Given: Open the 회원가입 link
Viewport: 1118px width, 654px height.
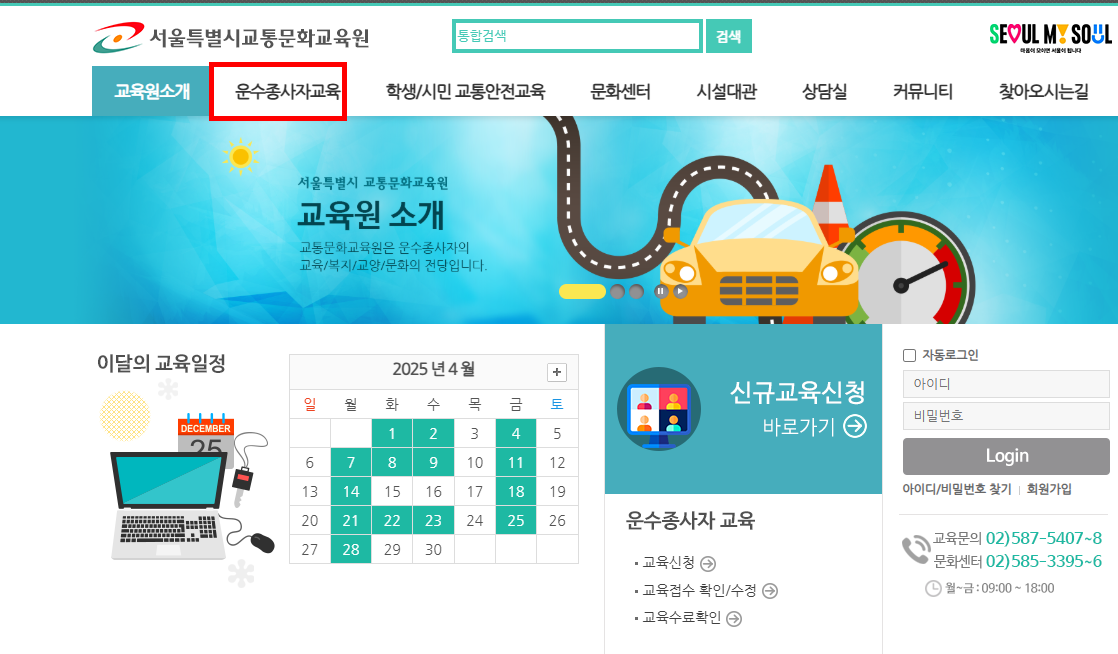Looking at the screenshot, I should coord(1049,489).
